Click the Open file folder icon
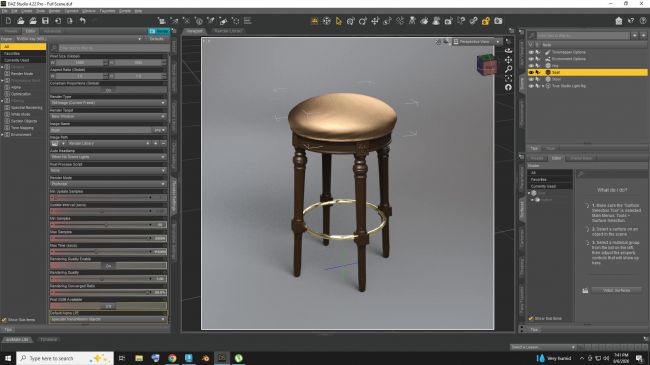The width and height of the screenshot is (650, 365). [20, 21]
